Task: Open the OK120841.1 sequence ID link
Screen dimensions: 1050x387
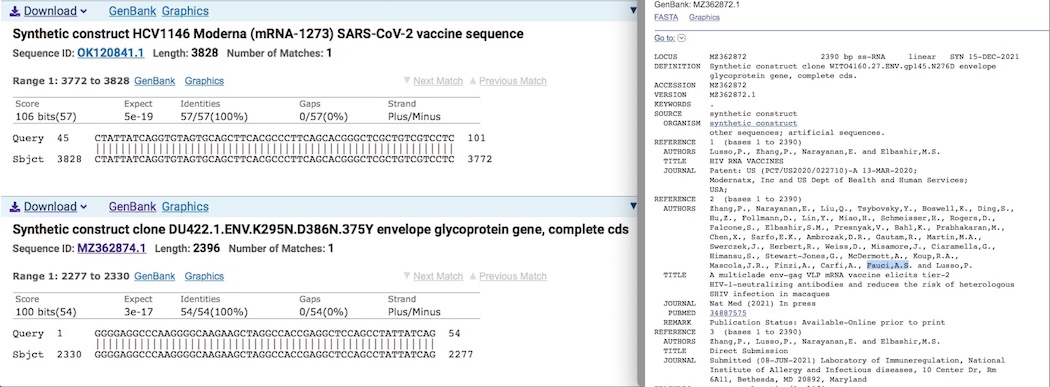Action: 110,53
